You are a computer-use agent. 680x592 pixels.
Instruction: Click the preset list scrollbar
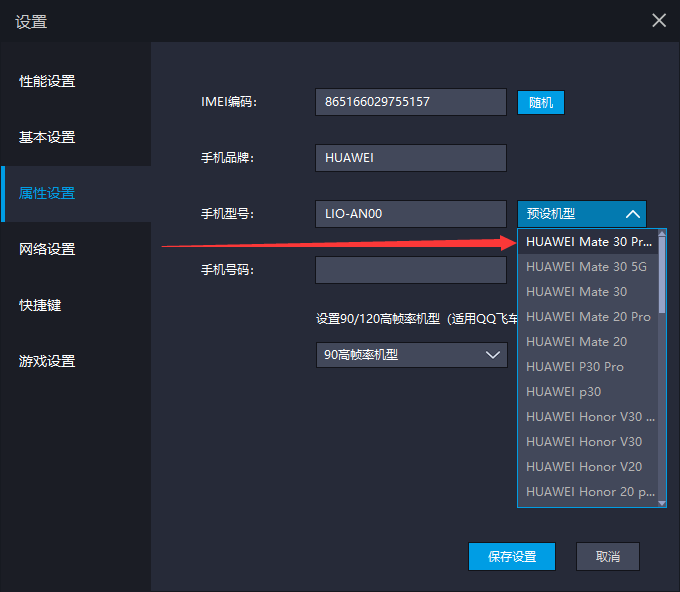[x=662, y=272]
